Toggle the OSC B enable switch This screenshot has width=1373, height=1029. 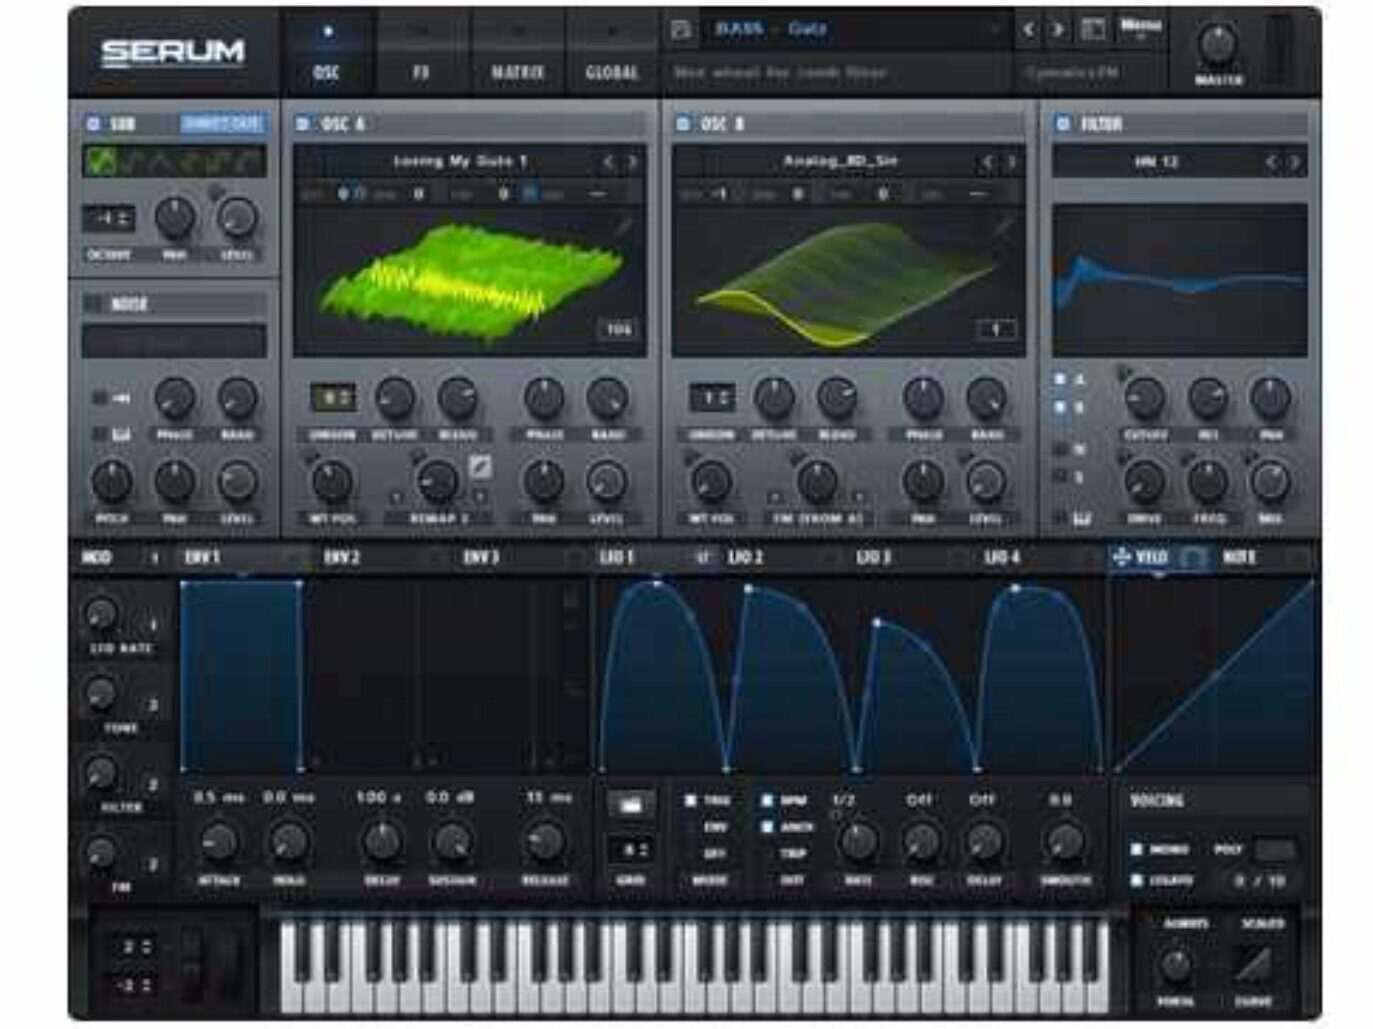tap(683, 124)
